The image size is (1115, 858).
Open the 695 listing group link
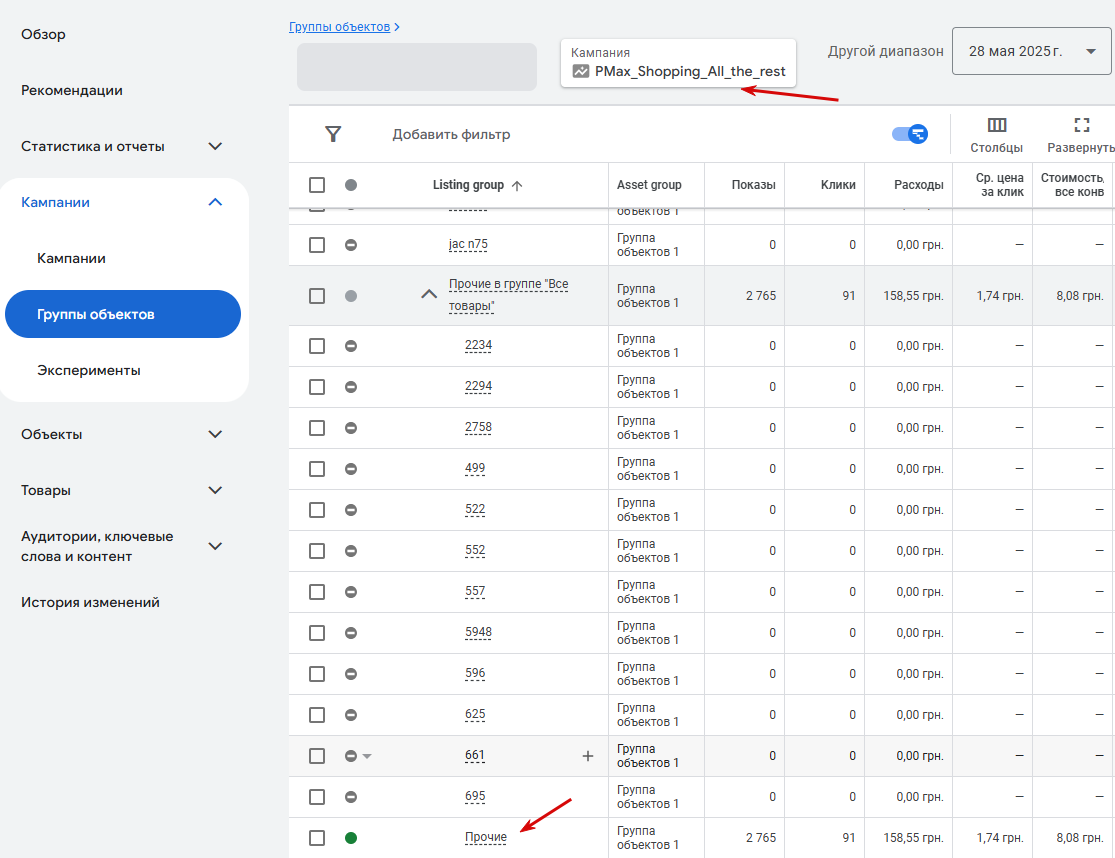(x=475, y=796)
